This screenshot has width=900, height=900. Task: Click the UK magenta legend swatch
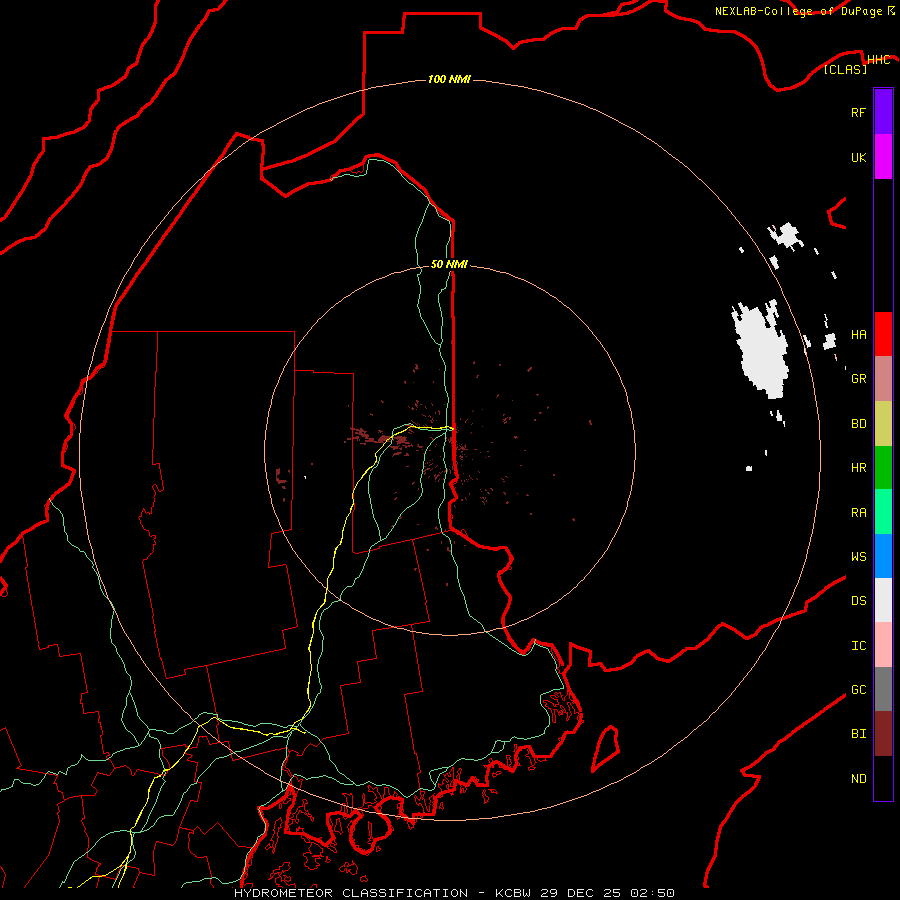point(883,157)
